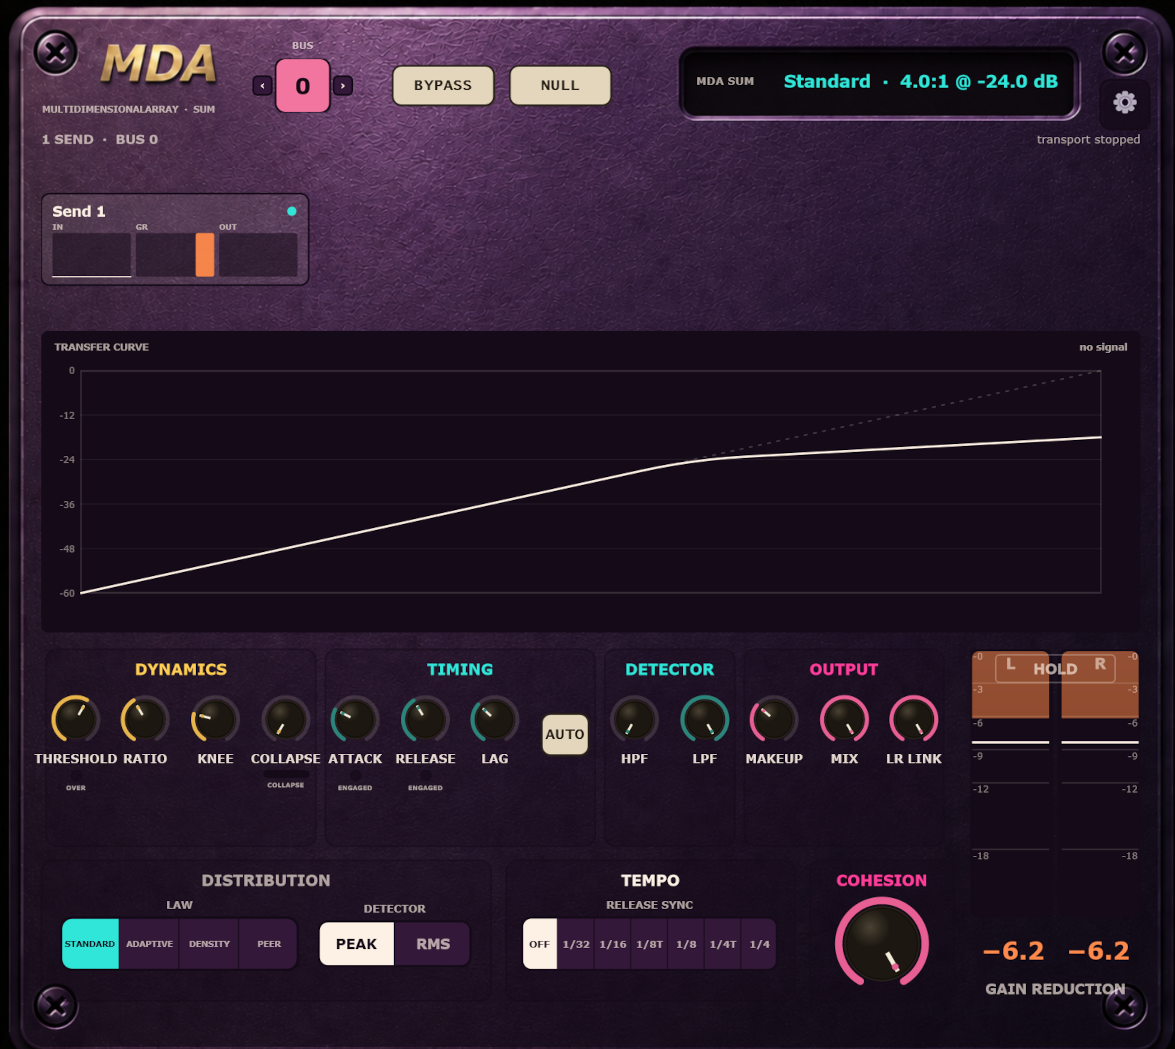1175x1049 pixels.
Task: Click the THRESHOLD knob
Action: tap(75, 719)
